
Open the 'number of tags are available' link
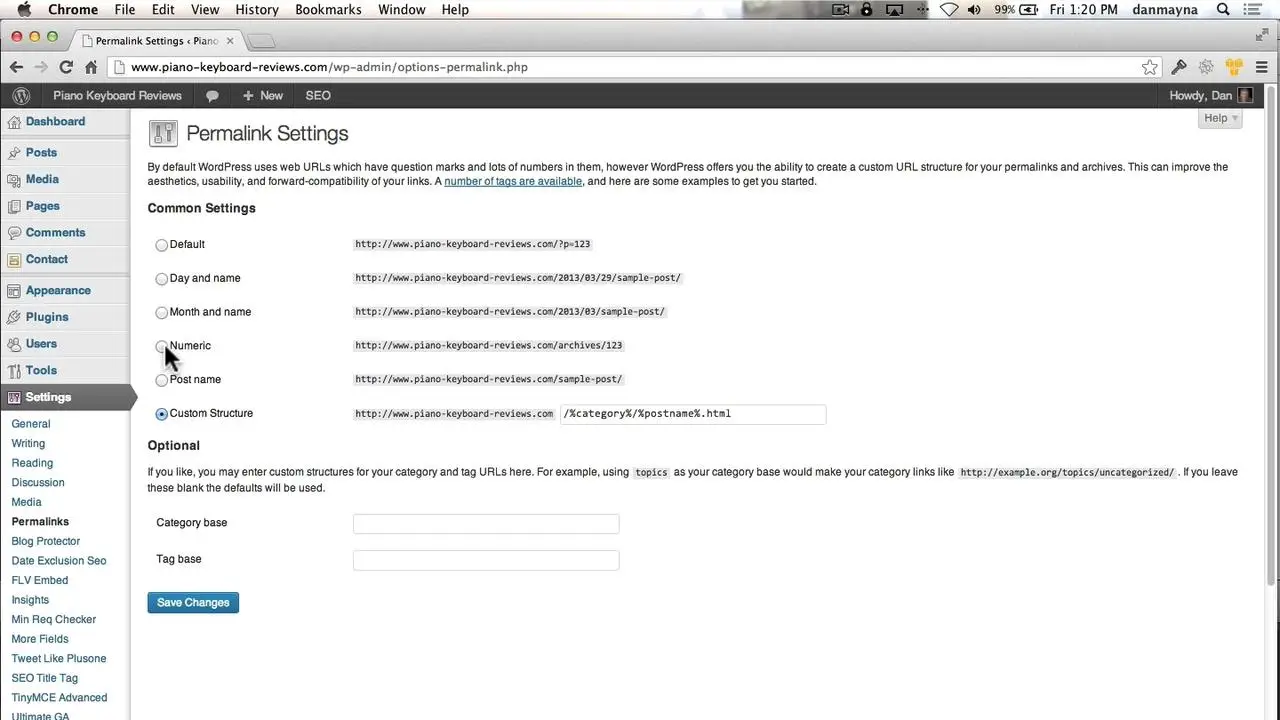pos(513,182)
